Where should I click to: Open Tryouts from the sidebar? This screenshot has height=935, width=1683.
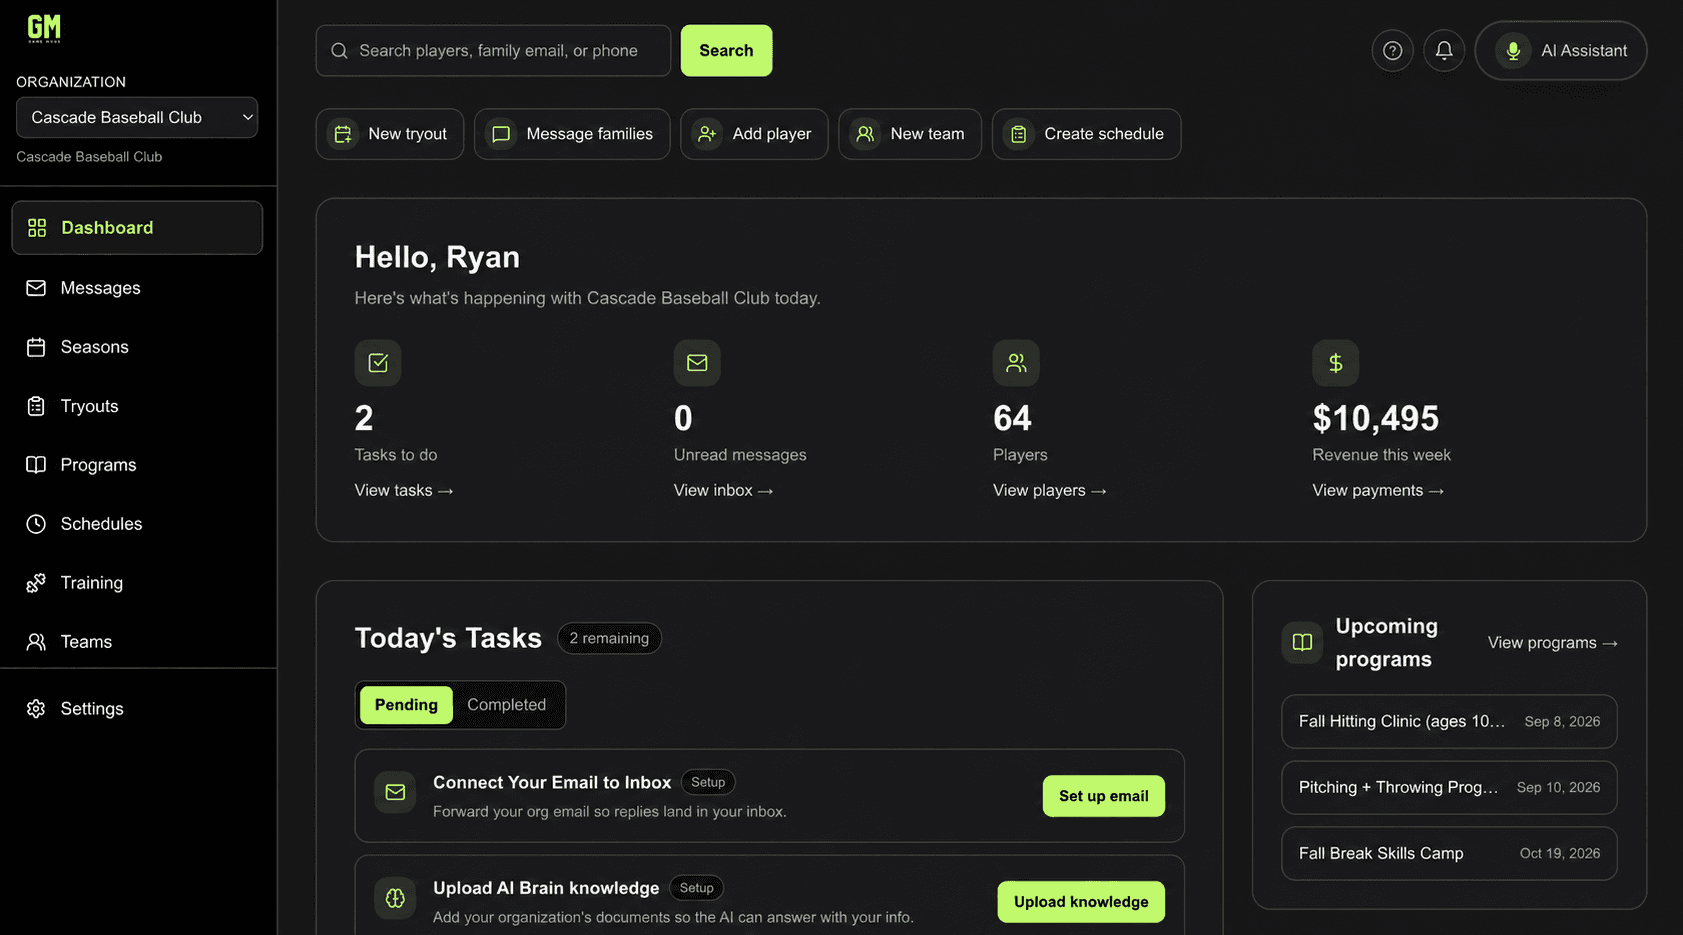(137, 406)
